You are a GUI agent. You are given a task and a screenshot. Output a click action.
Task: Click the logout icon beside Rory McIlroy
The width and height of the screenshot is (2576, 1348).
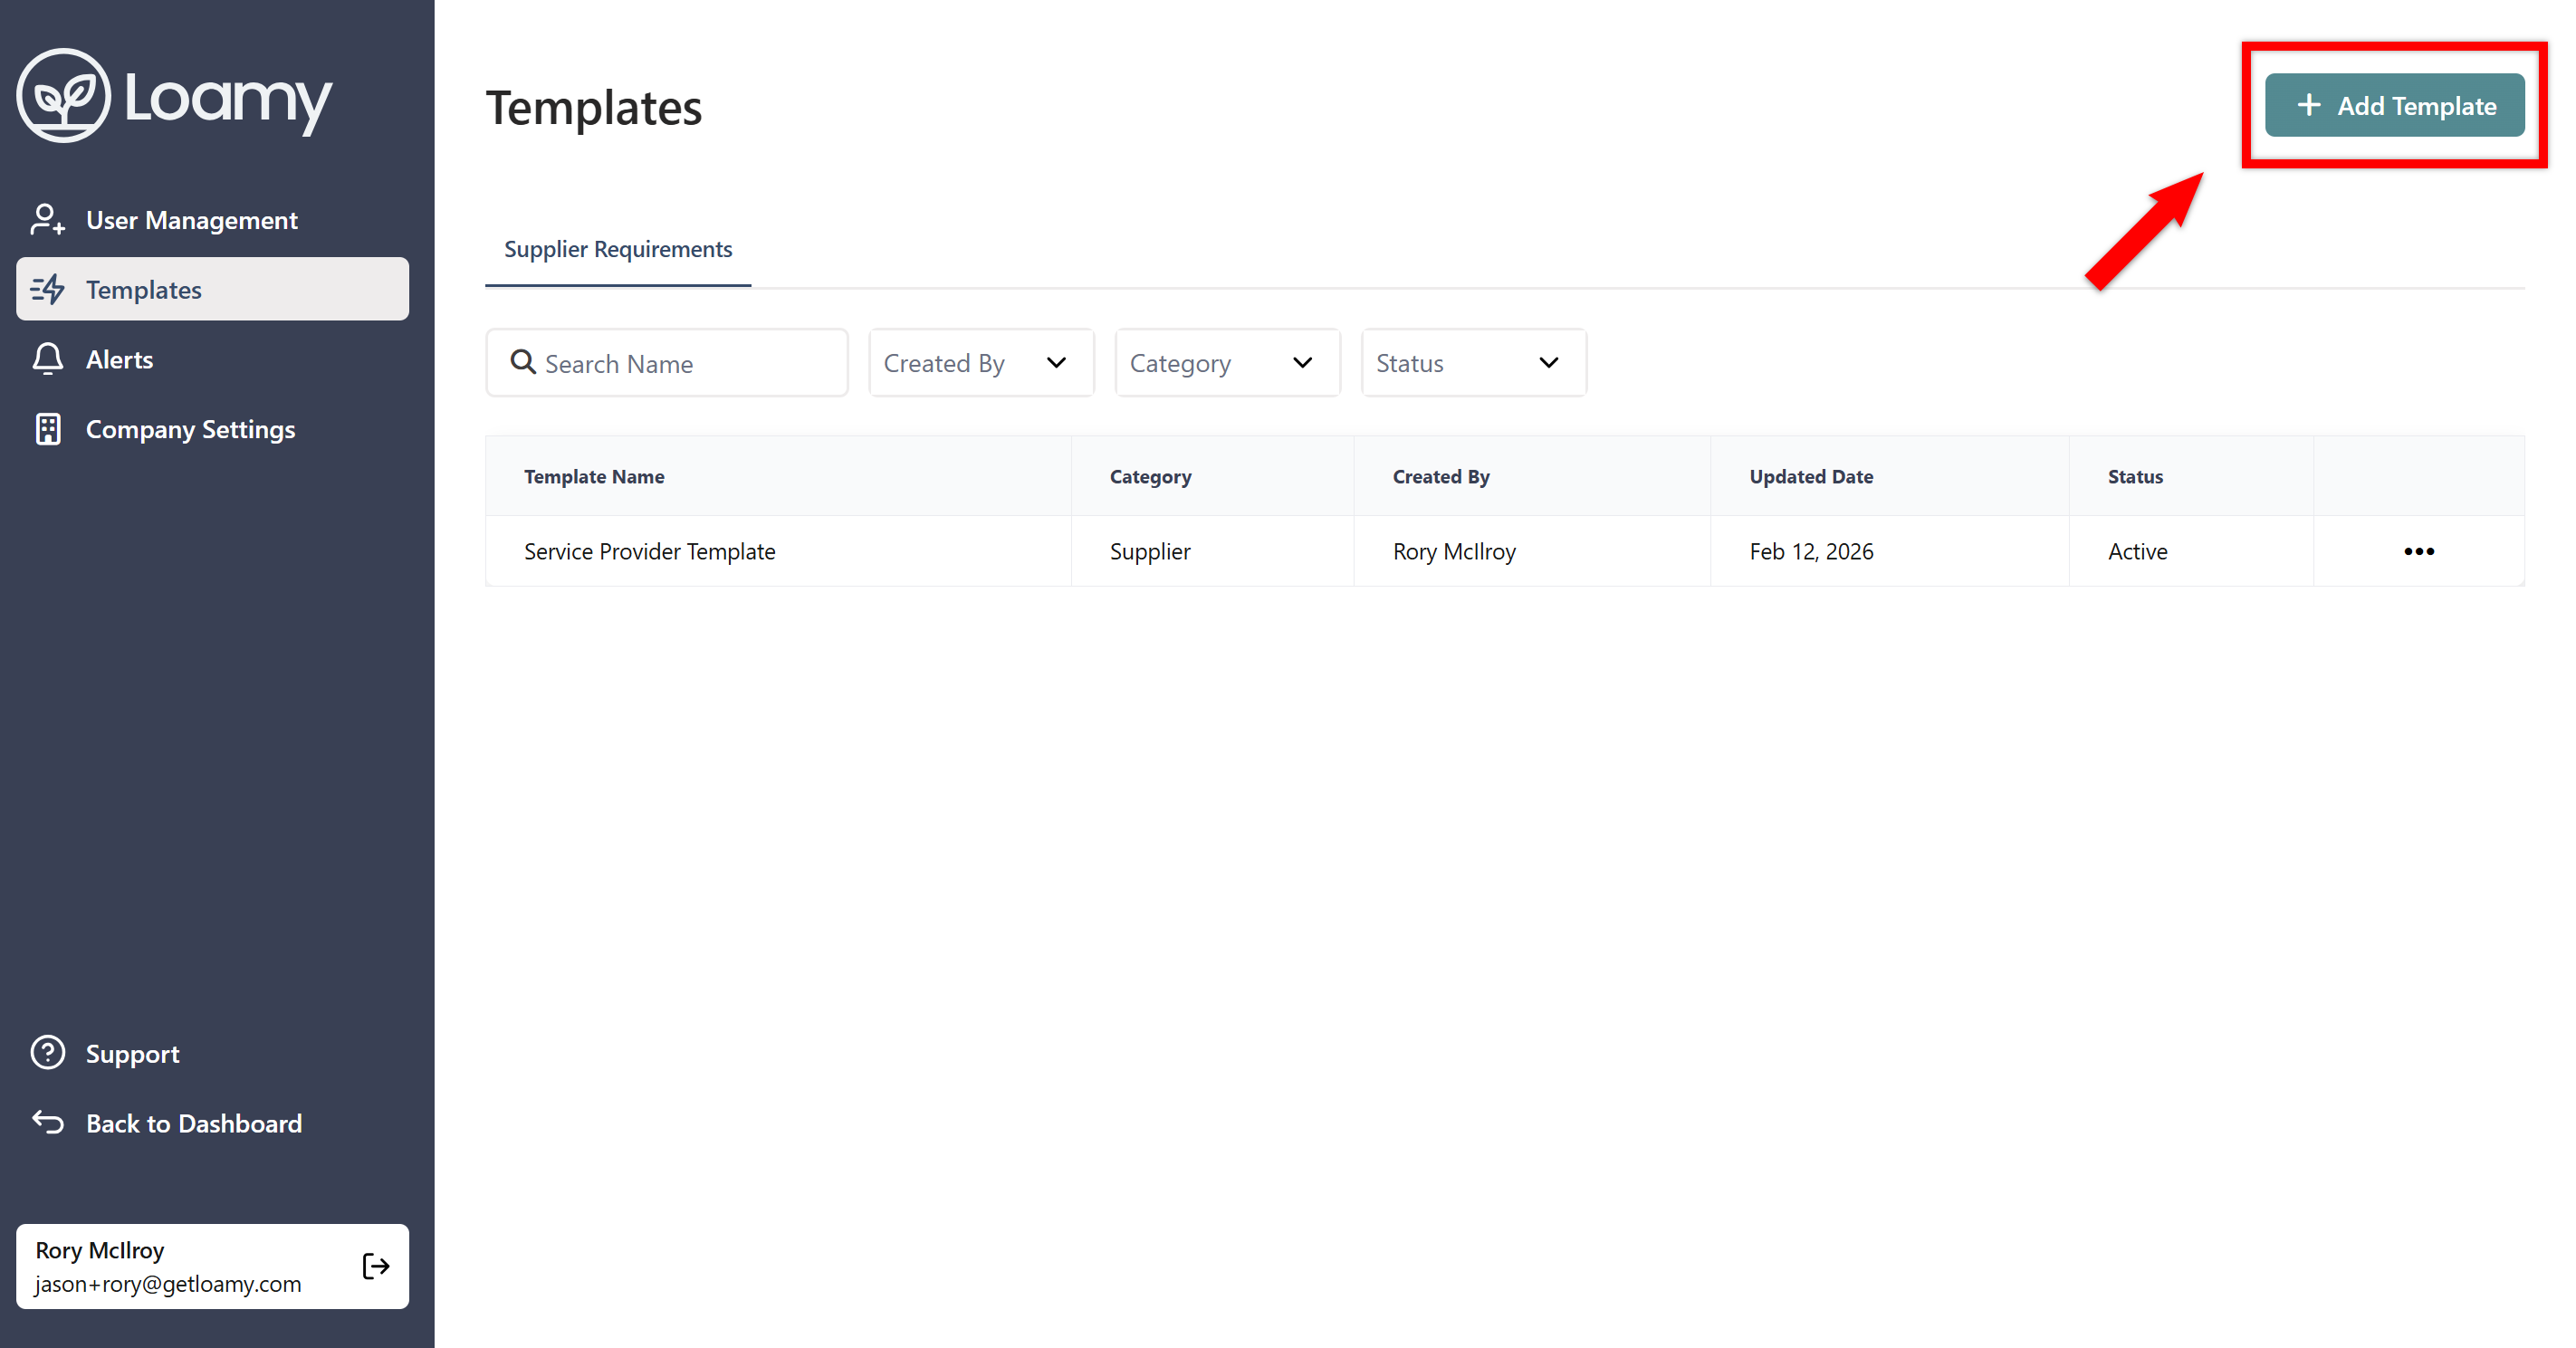[375, 1266]
